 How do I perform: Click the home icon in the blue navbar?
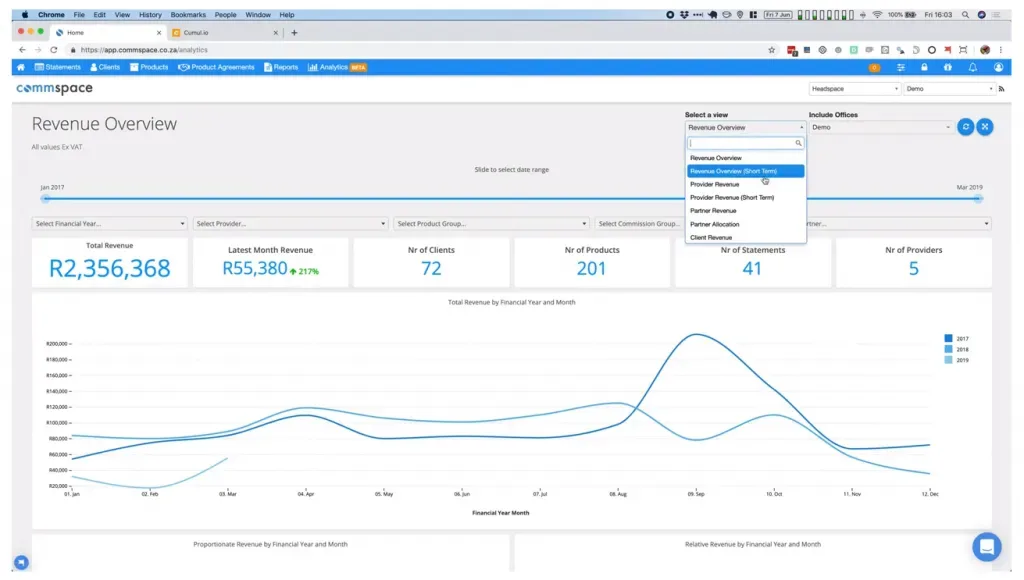pos(21,67)
